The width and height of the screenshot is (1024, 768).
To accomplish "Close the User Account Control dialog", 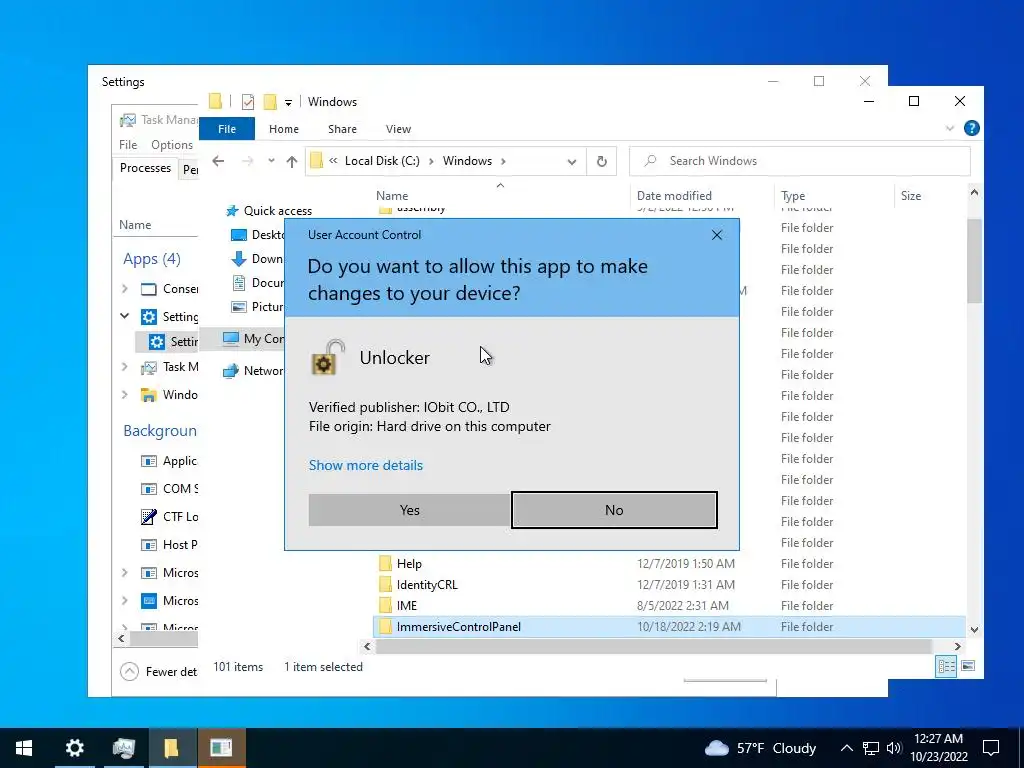I will pos(716,235).
